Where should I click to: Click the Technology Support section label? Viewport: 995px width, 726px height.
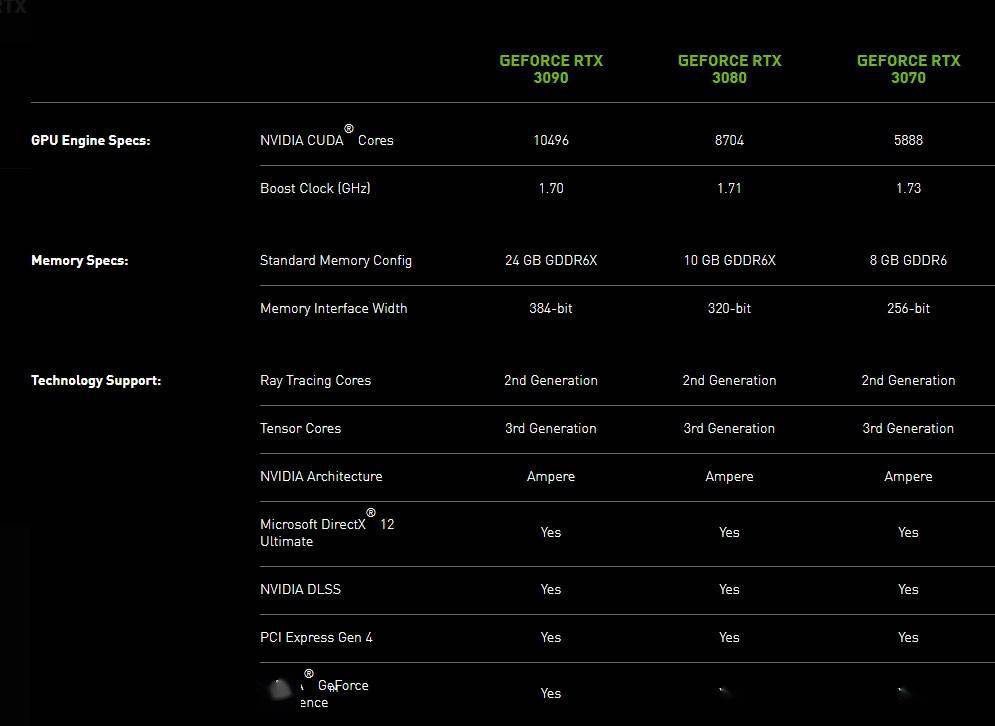click(95, 381)
